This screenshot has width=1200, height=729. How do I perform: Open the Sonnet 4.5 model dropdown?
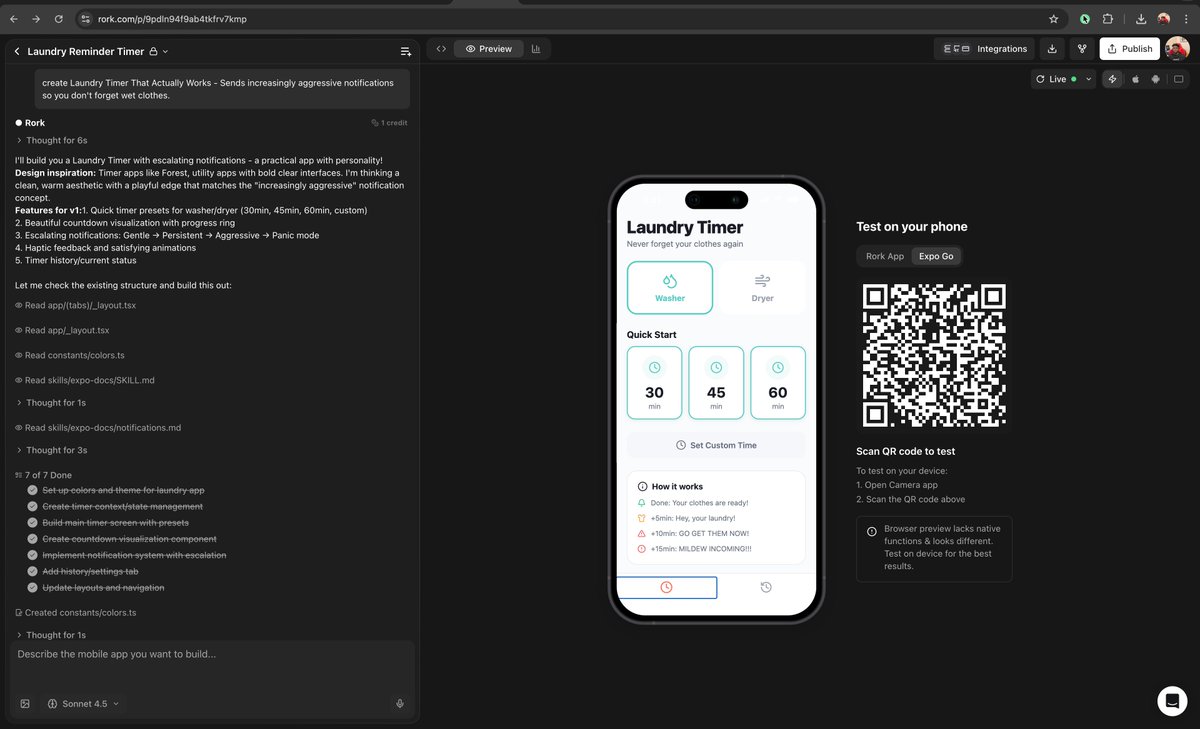click(84, 703)
